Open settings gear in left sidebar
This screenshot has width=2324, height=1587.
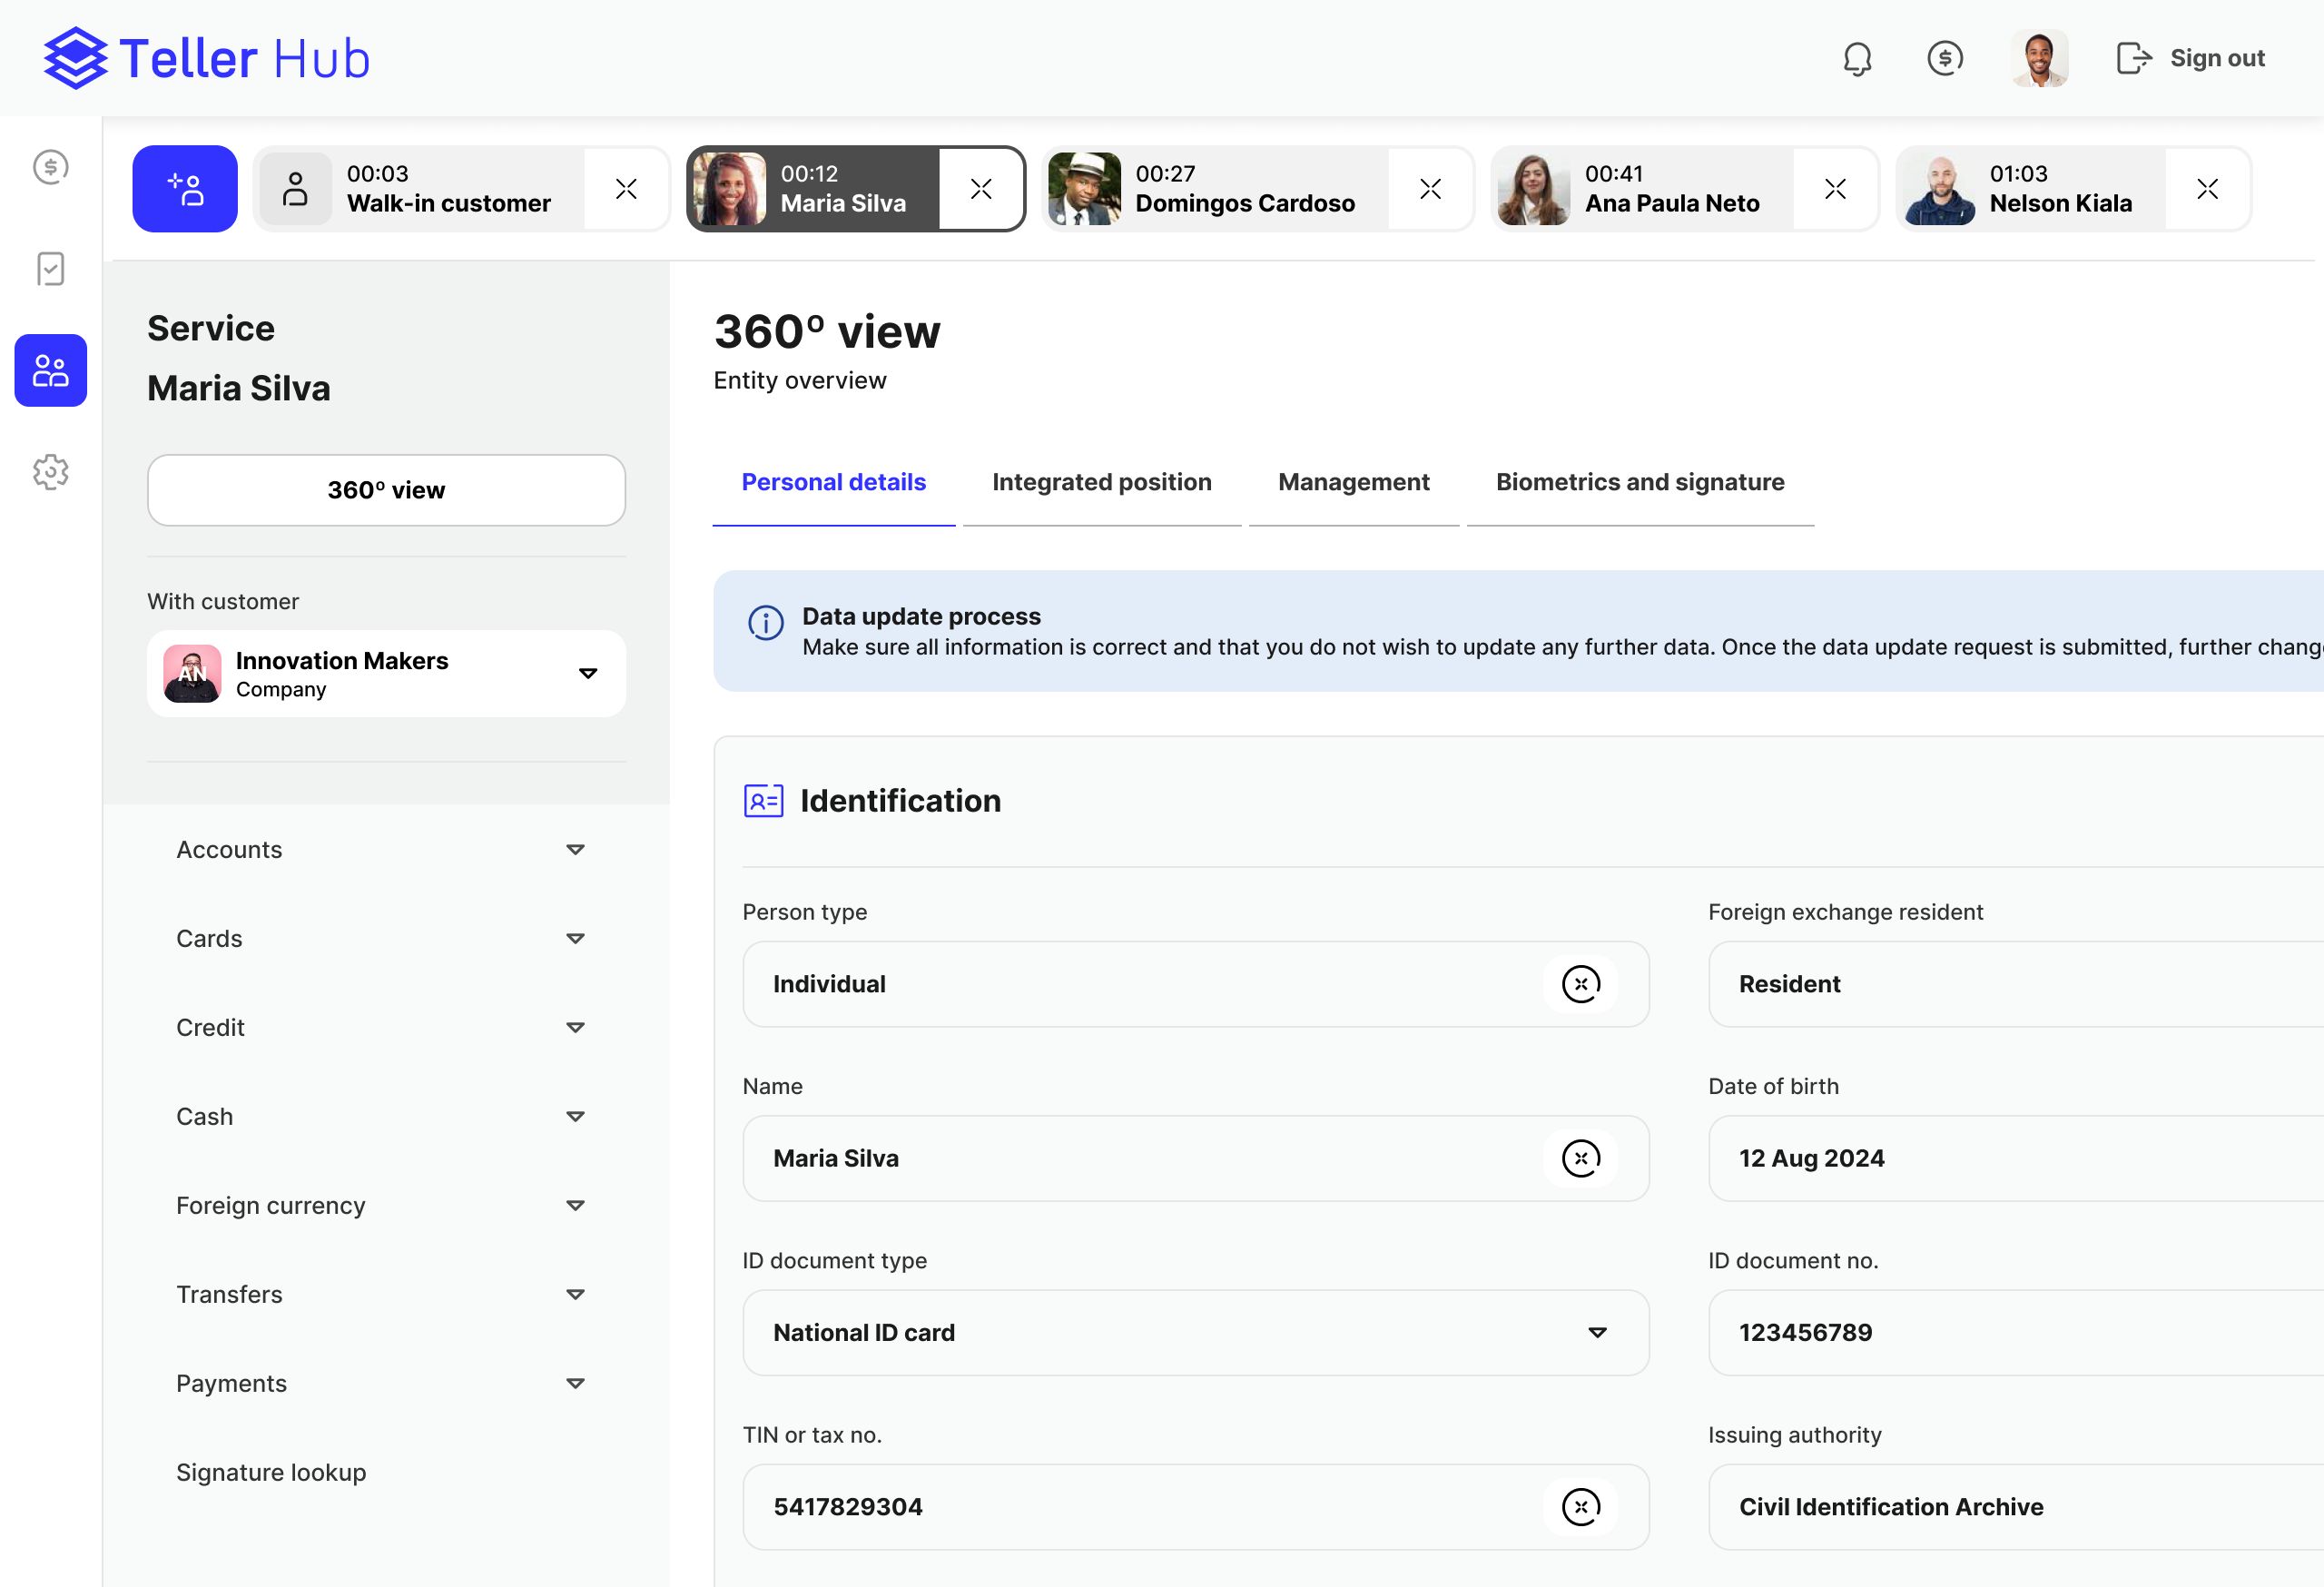point(50,471)
